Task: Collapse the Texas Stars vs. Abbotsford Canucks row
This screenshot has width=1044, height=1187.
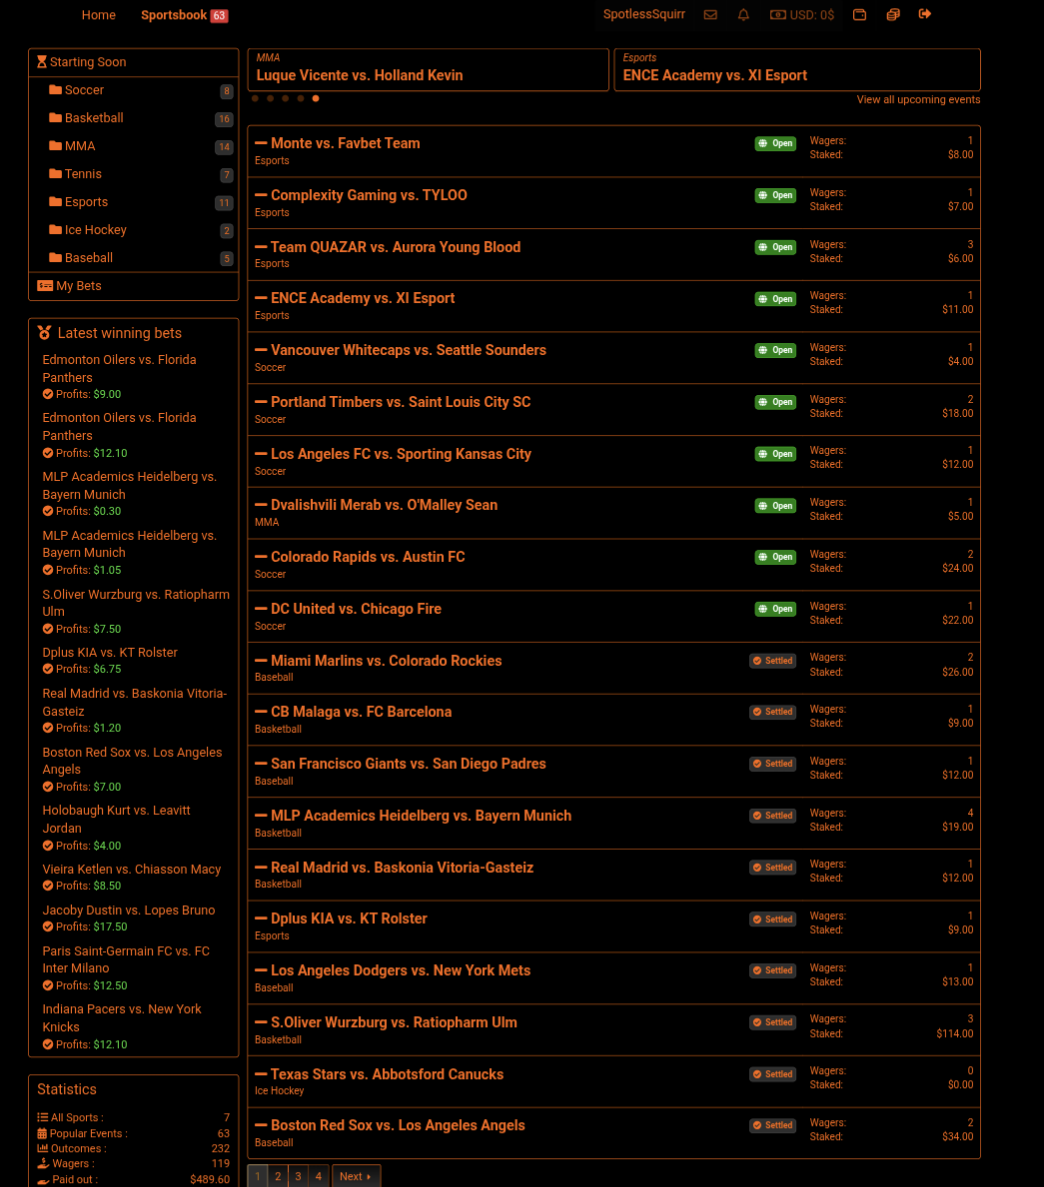Action: 261,1074
